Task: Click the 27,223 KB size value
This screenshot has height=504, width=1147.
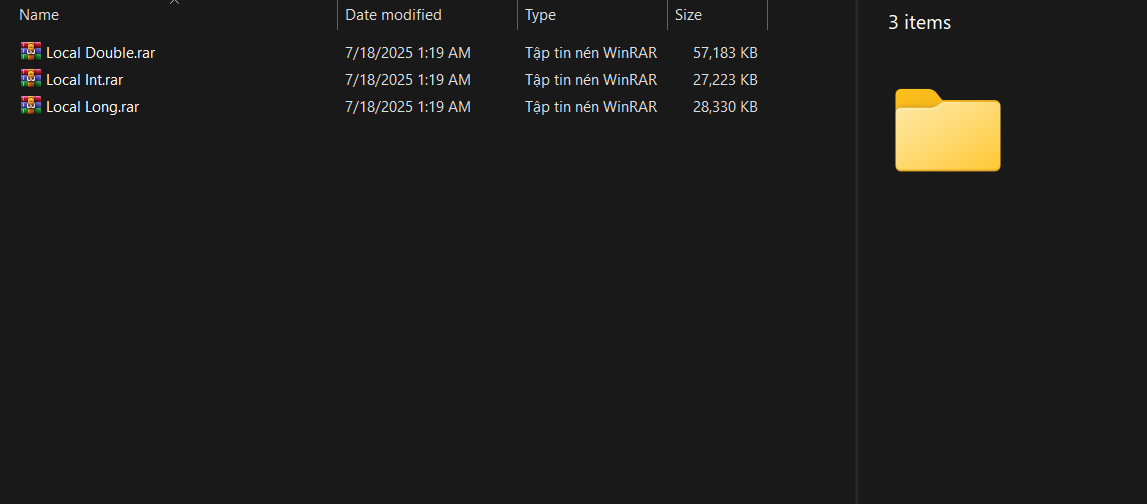Action: [x=725, y=79]
